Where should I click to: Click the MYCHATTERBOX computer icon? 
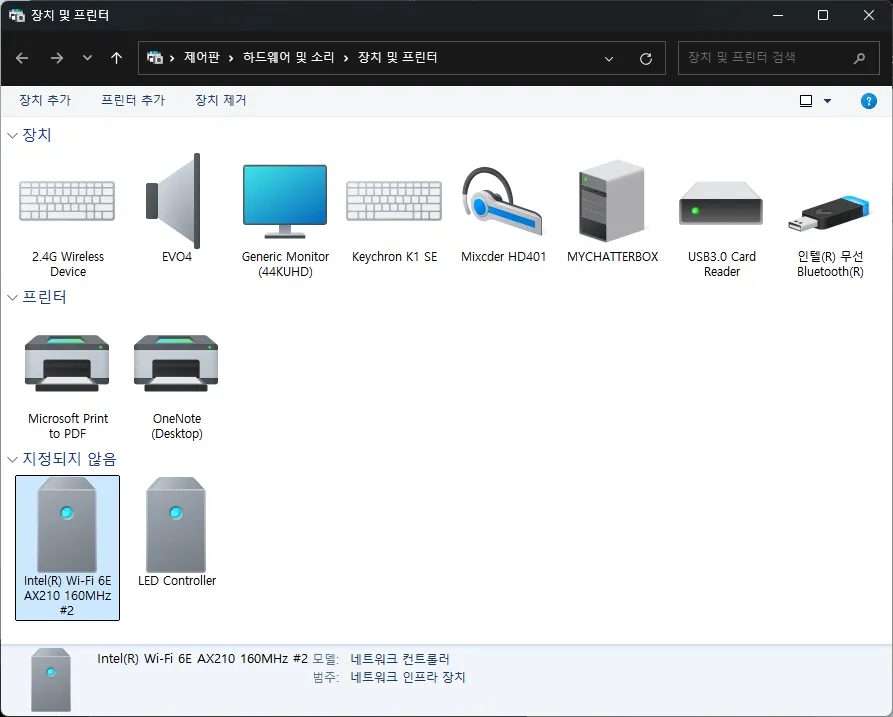(612, 203)
